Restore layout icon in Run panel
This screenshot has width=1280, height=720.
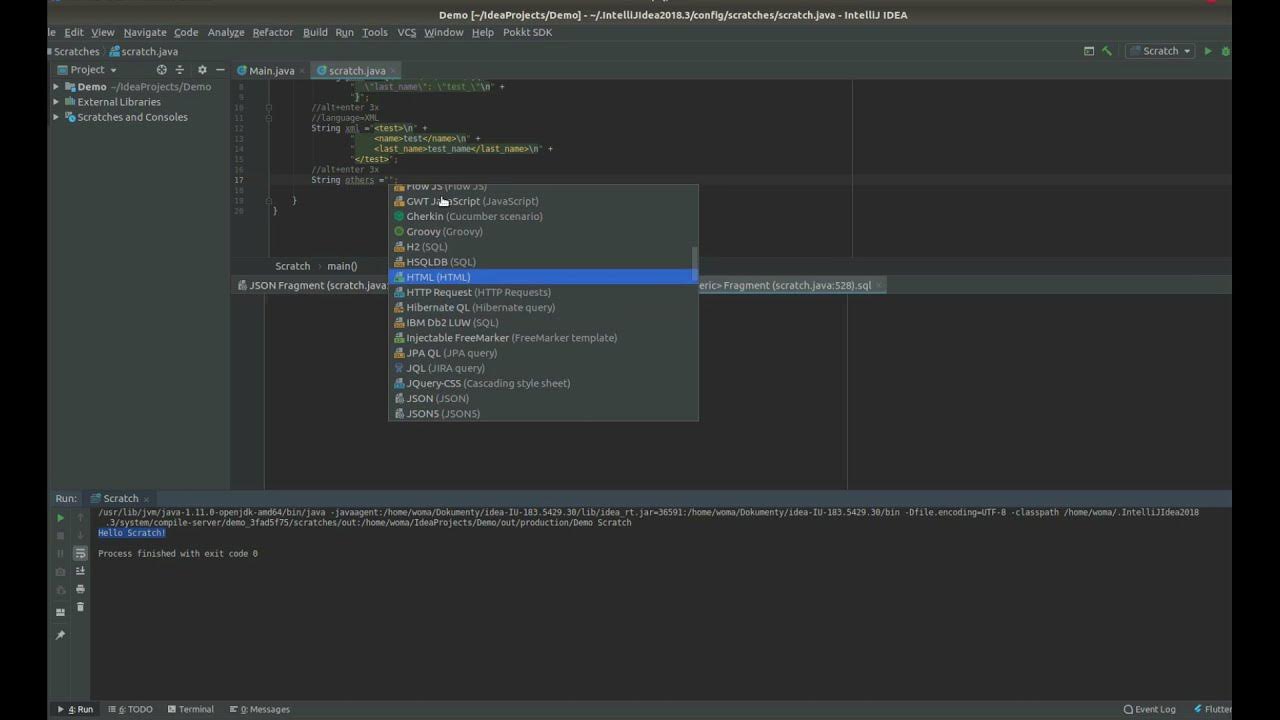[x=60, y=612]
